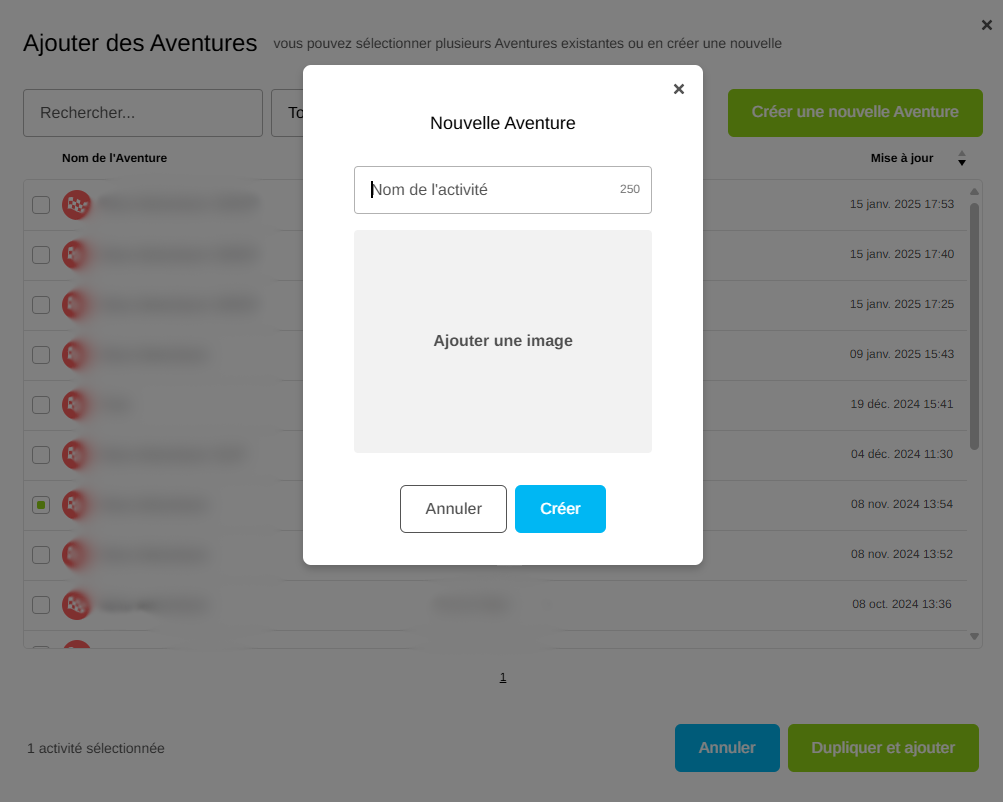Click the Ajouter une image area
This screenshot has width=1003, height=802.
pyautogui.click(x=503, y=341)
